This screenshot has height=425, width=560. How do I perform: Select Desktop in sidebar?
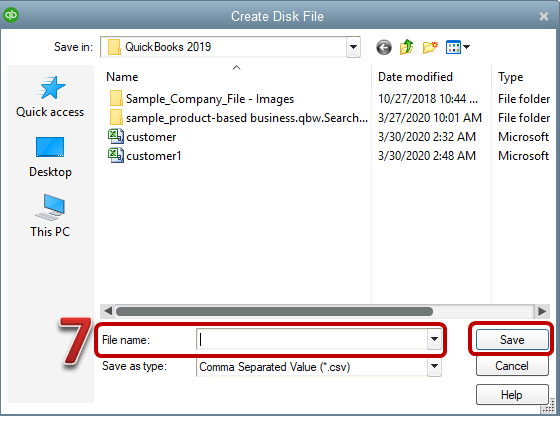[50, 157]
